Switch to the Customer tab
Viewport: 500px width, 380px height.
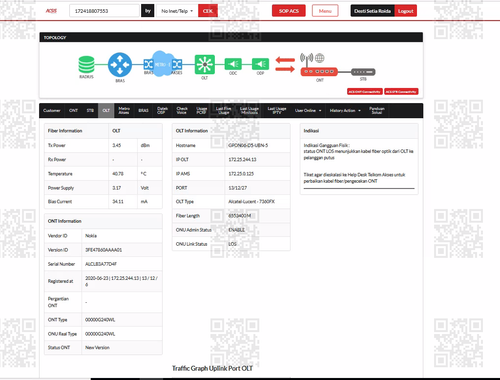(52, 111)
